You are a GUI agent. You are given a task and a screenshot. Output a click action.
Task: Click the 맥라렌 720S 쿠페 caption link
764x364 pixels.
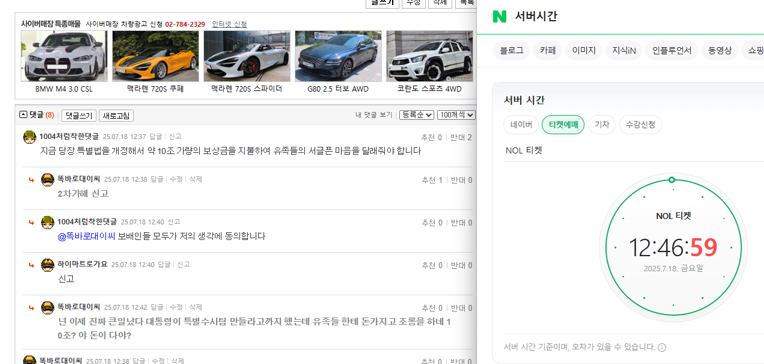tap(155, 89)
